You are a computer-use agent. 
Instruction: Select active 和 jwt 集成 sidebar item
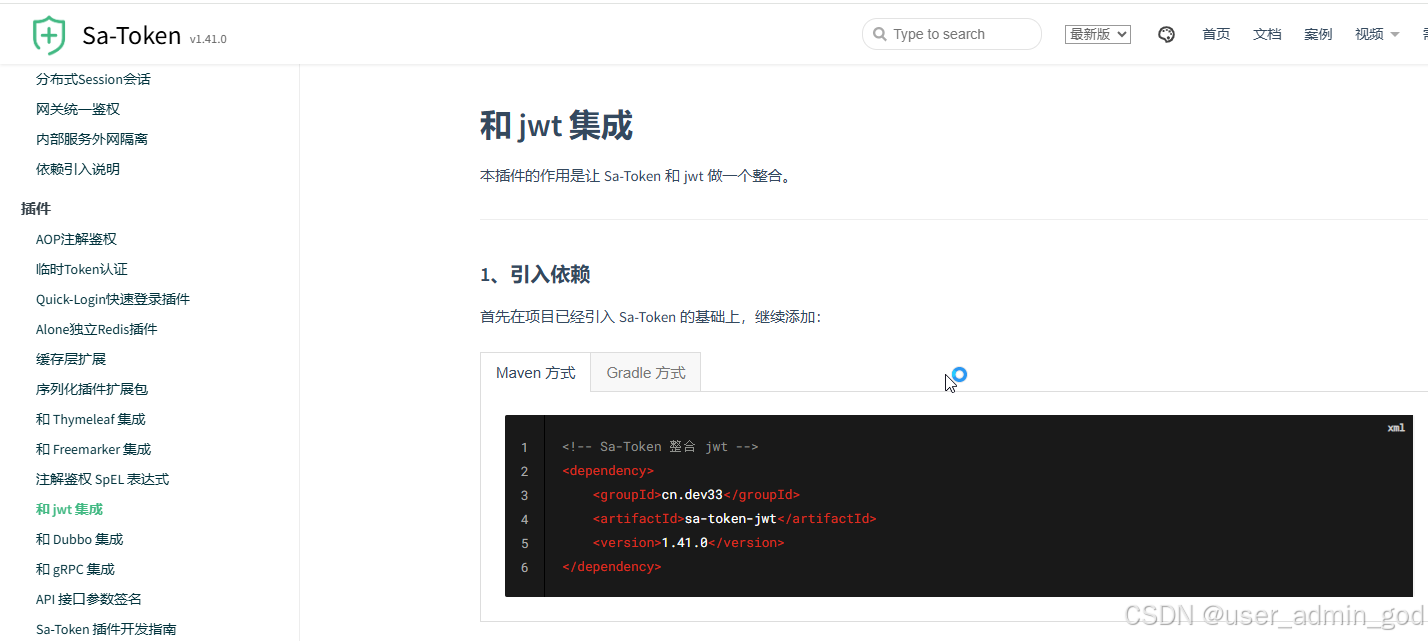tap(70, 509)
